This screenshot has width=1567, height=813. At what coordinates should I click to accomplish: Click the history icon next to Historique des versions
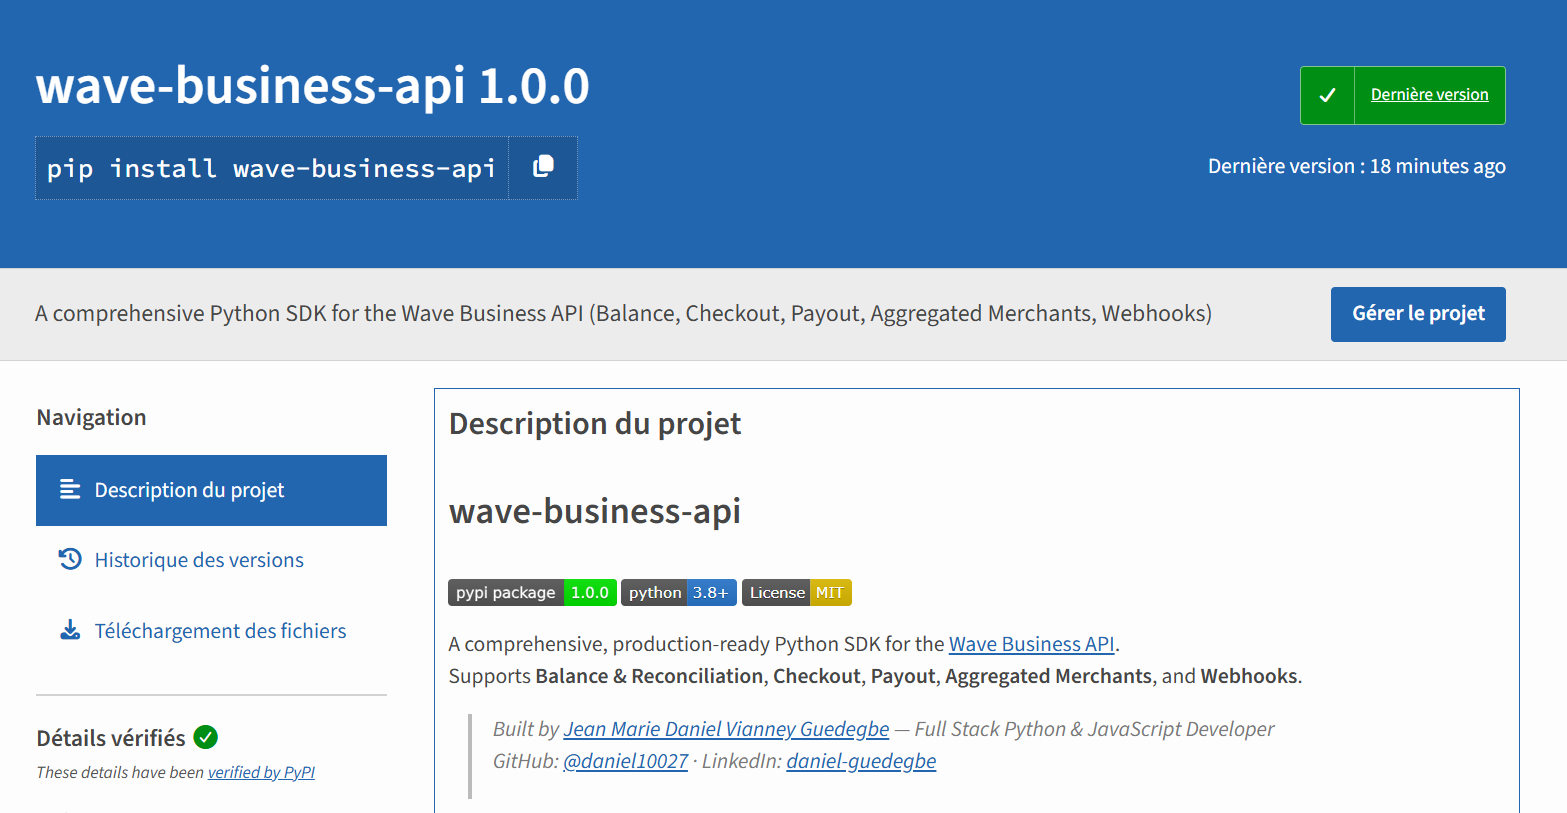tap(68, 560)
